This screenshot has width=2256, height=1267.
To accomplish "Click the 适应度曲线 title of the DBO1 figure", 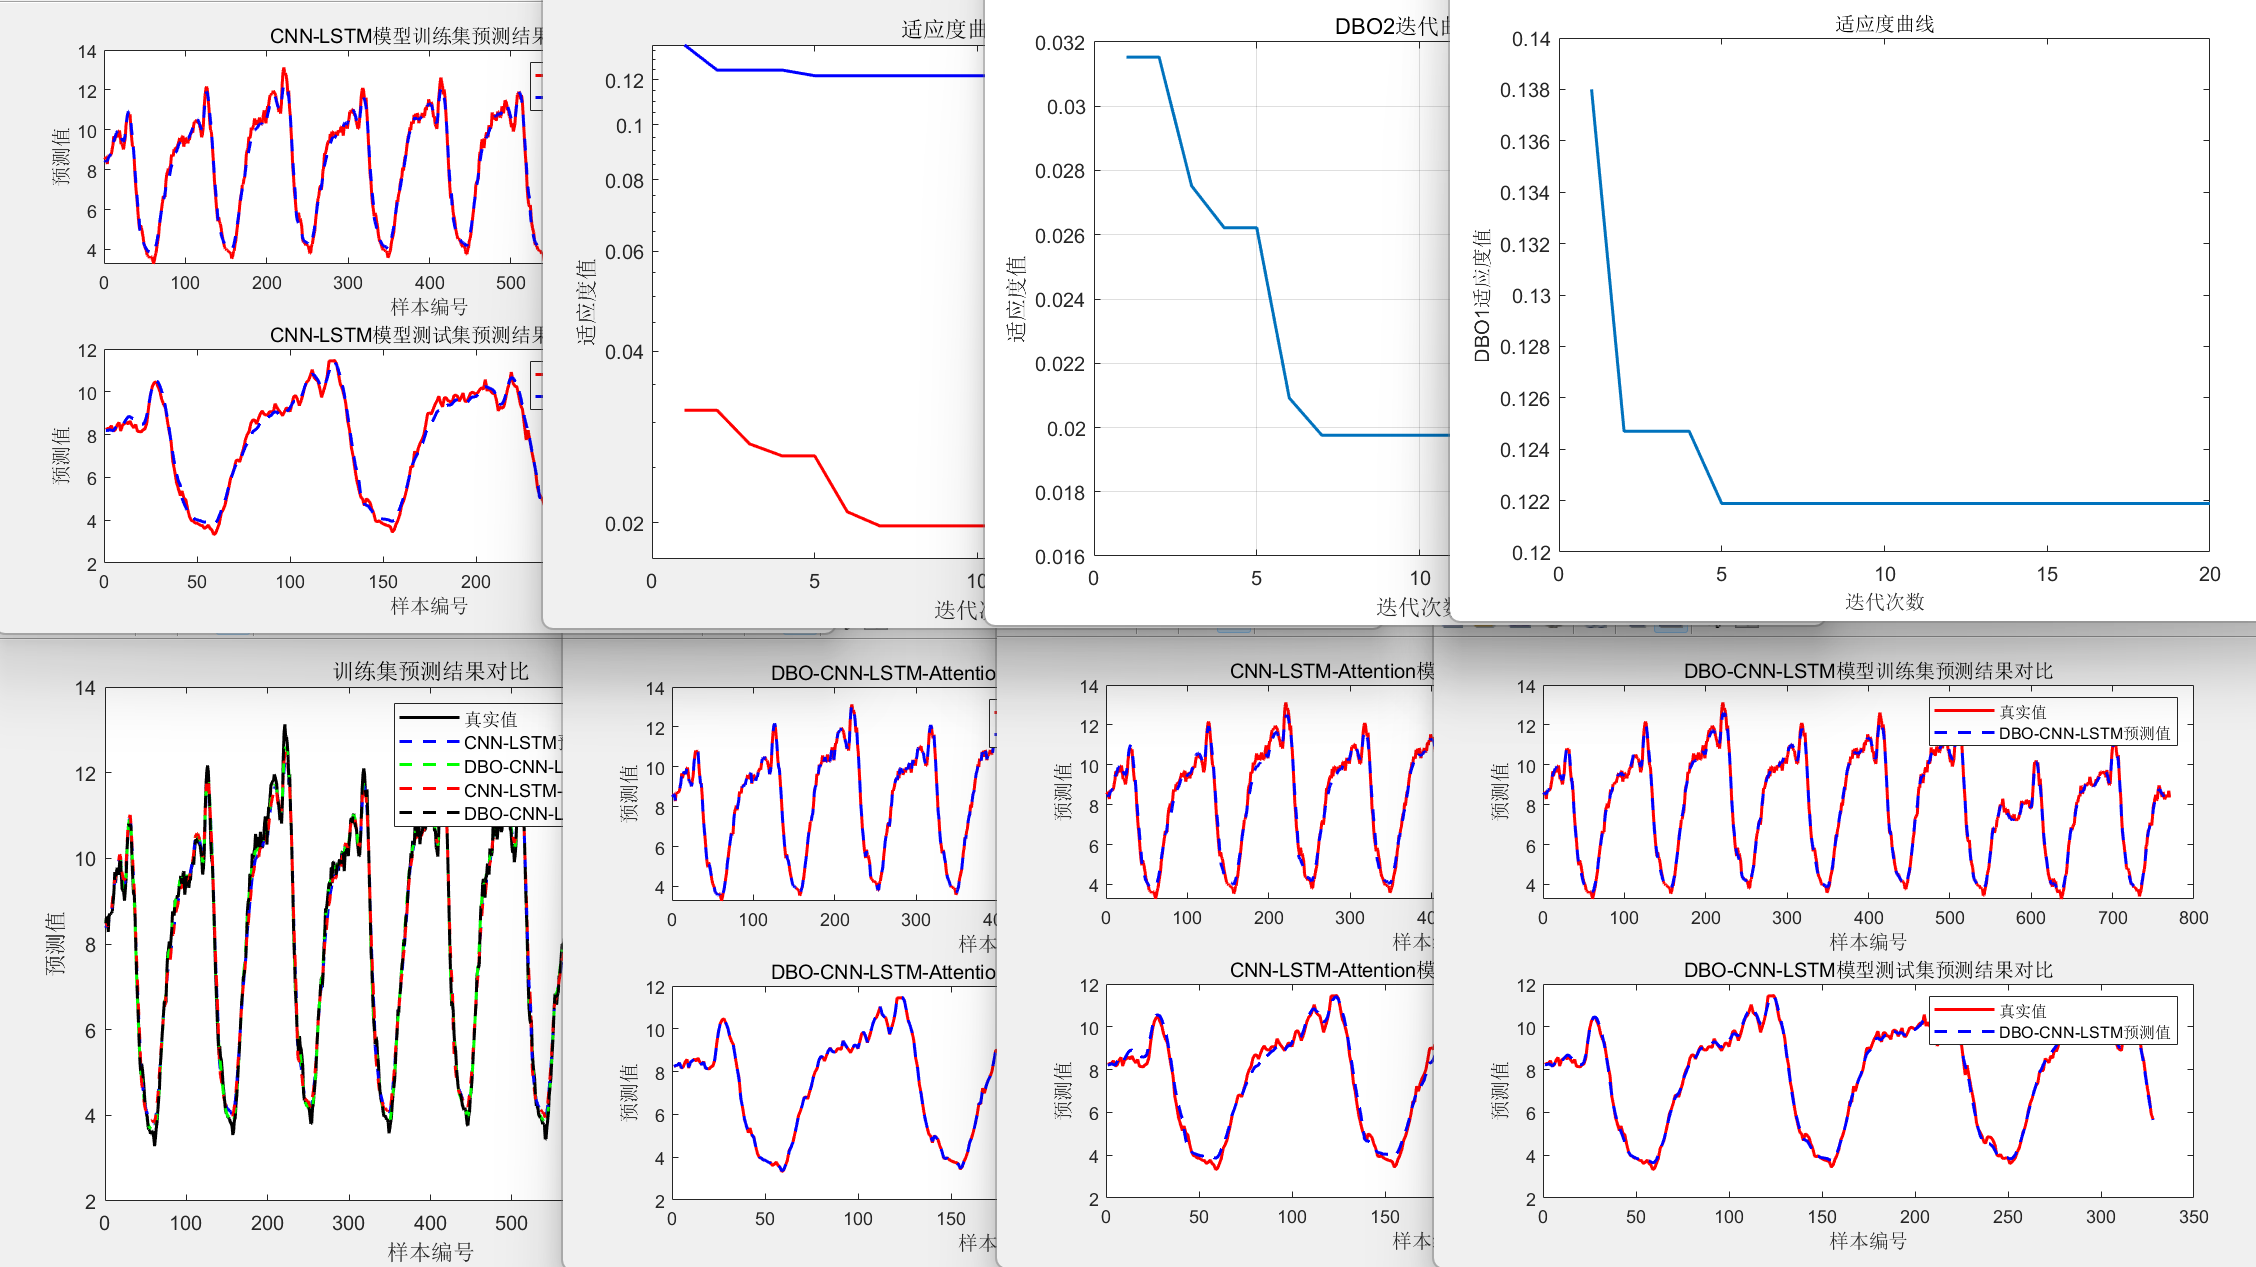I will pos(1884,24).
